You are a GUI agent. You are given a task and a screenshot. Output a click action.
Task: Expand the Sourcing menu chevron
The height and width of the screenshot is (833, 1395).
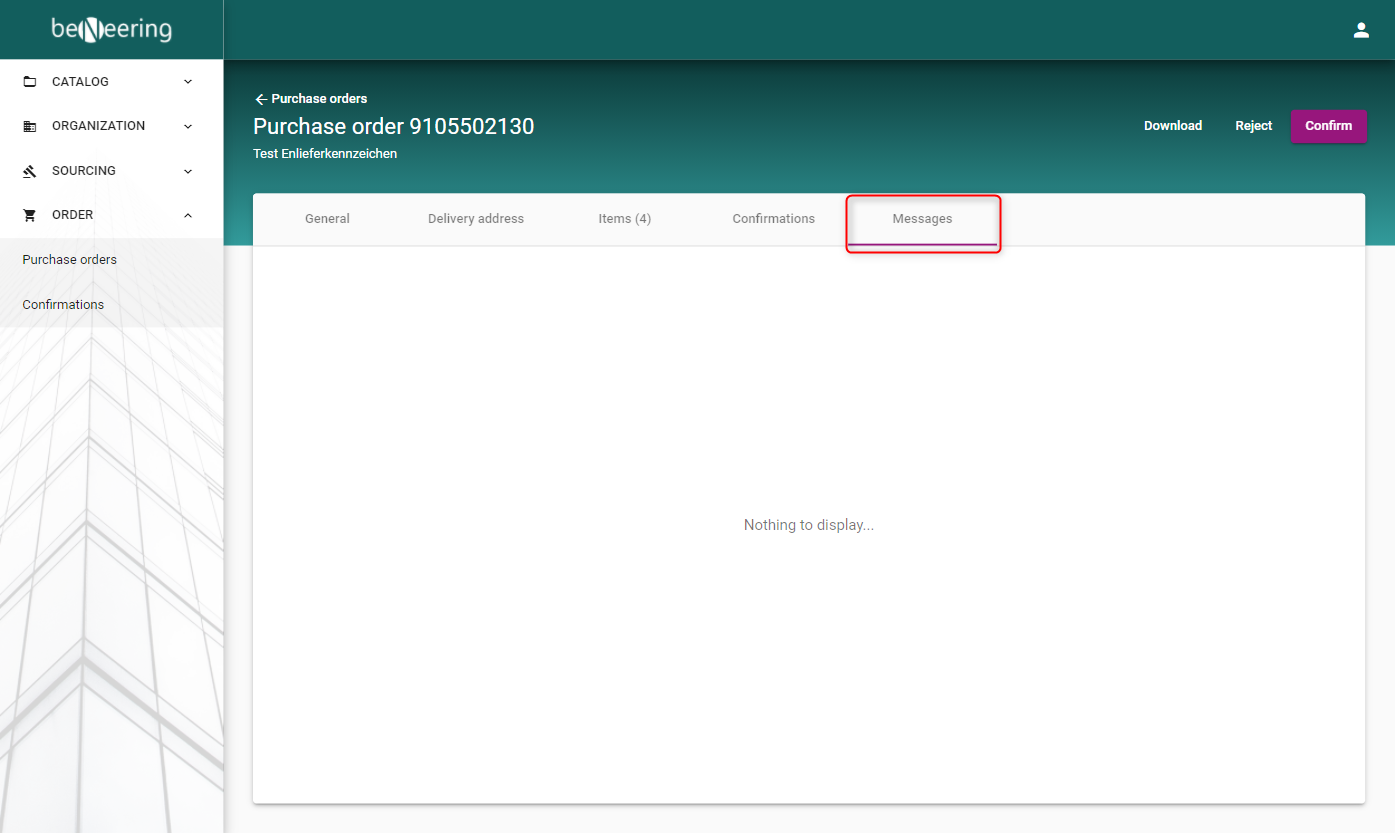(x=188, y=171)
